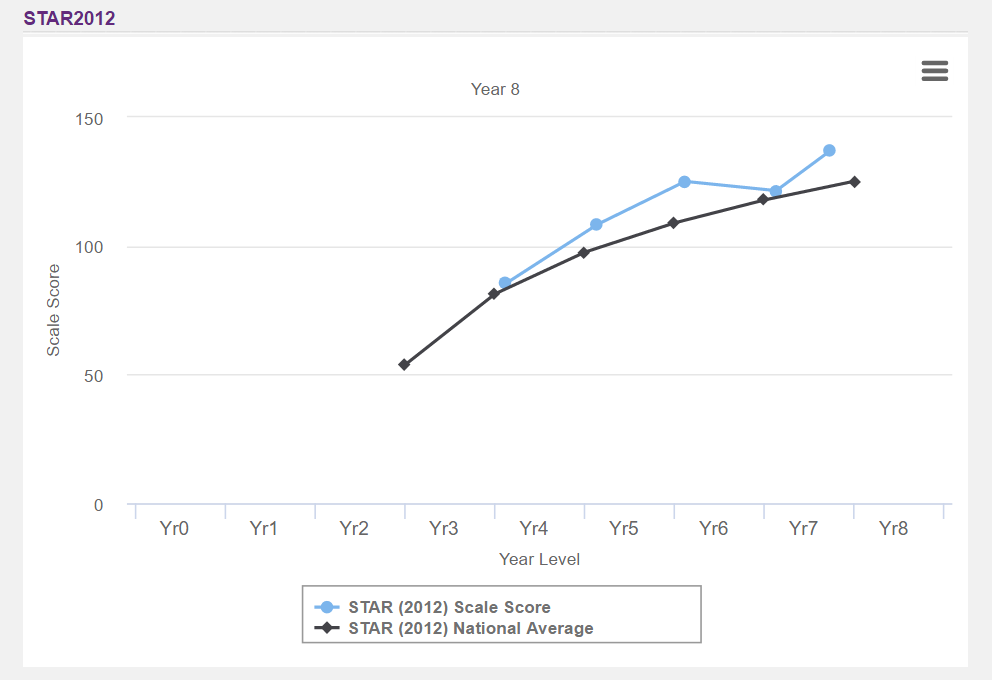Click the Year 8 chart title

pyautogui.click(x=495, y=89)
